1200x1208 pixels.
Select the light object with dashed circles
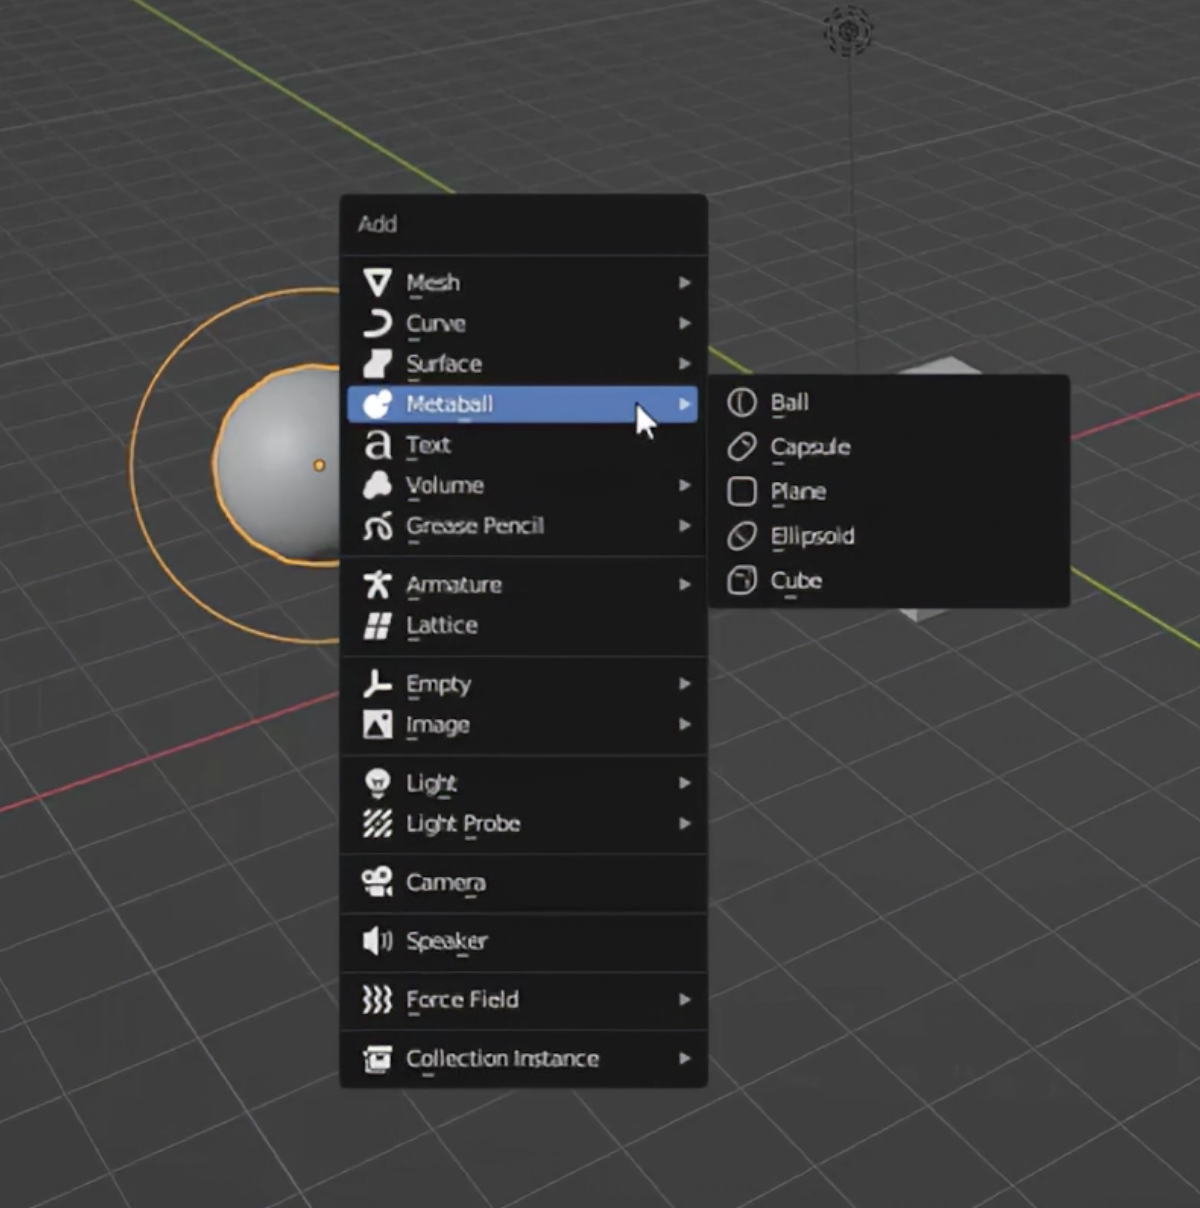pos(849,32)
